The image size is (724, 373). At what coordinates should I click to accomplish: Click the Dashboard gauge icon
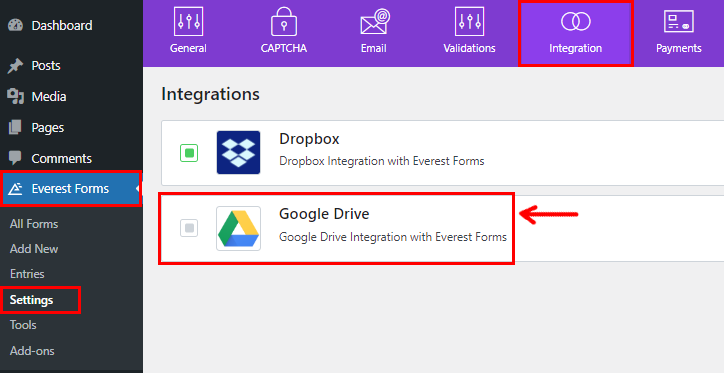point(15,25)
